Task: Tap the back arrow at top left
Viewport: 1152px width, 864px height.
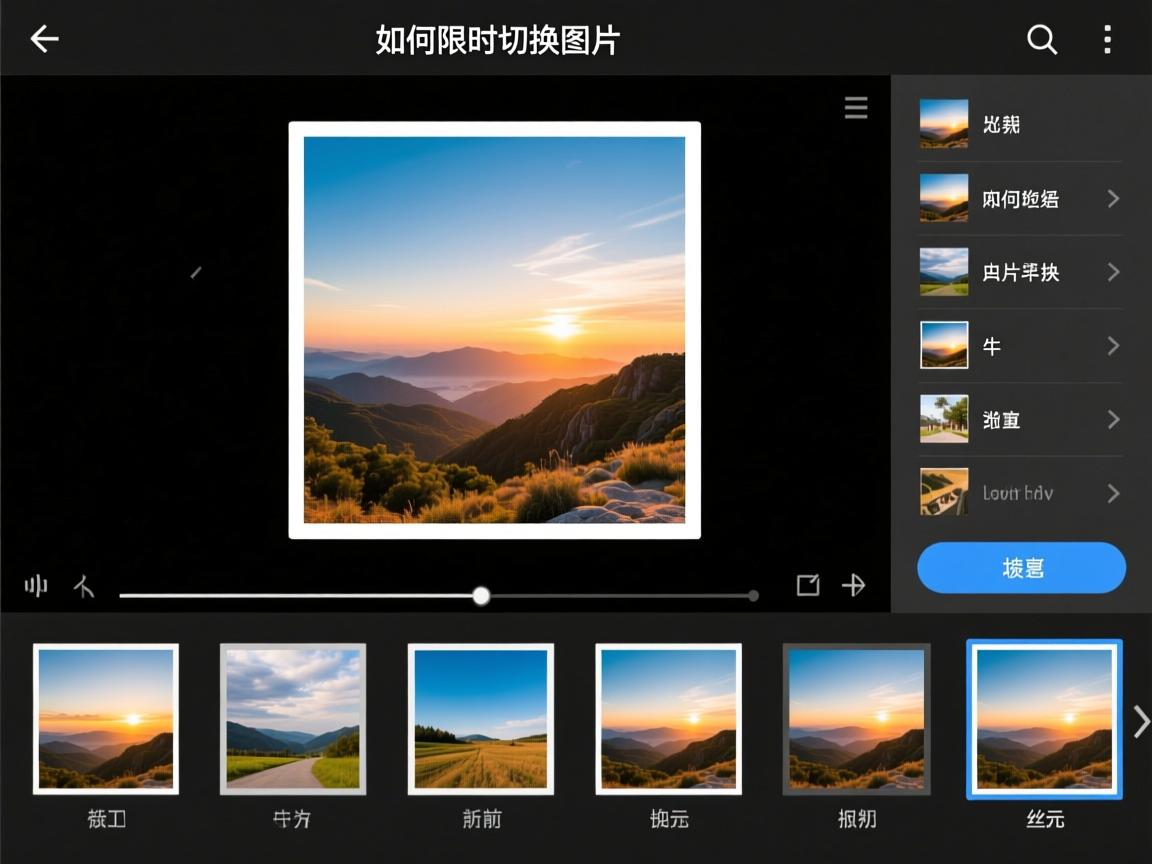Action: (44, 38)
